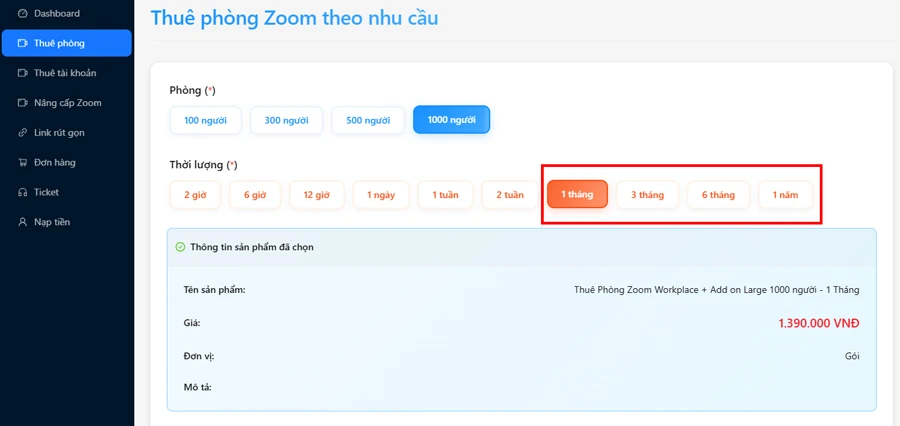The height and width of the screenshot is (426, 900).
Task: Click the cart icon beside Đơn hàng
Action: coord(22,162)
